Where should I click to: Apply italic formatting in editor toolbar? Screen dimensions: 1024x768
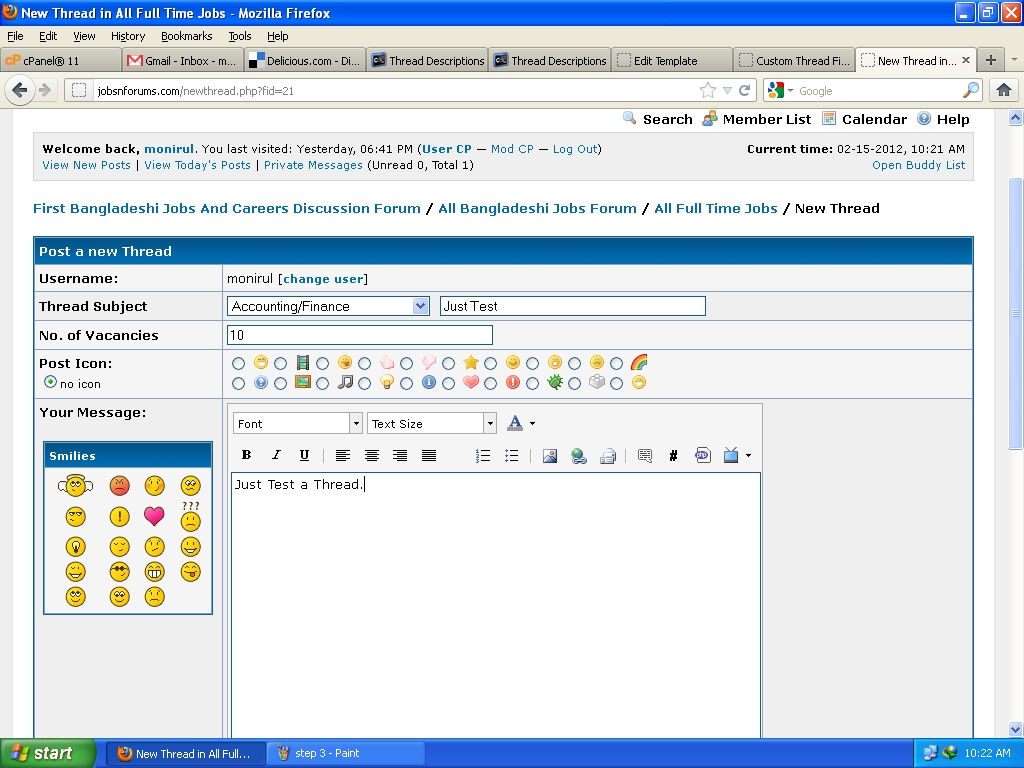click(276, 456)
